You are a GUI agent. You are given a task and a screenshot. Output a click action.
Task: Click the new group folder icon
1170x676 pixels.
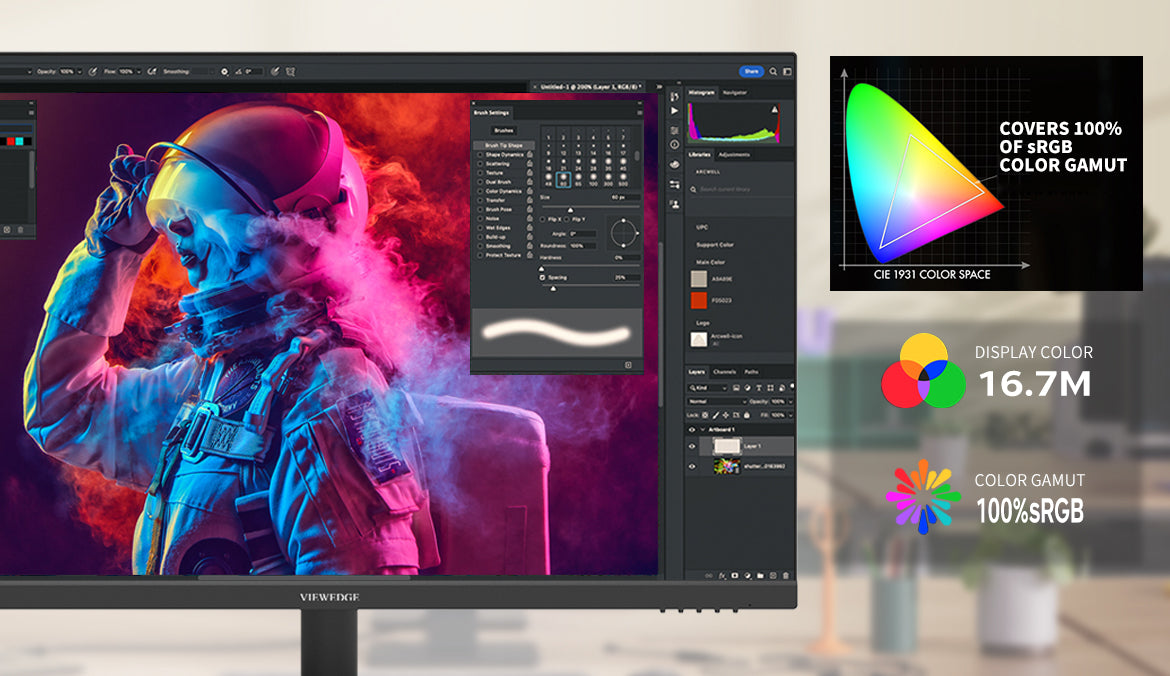760,576
